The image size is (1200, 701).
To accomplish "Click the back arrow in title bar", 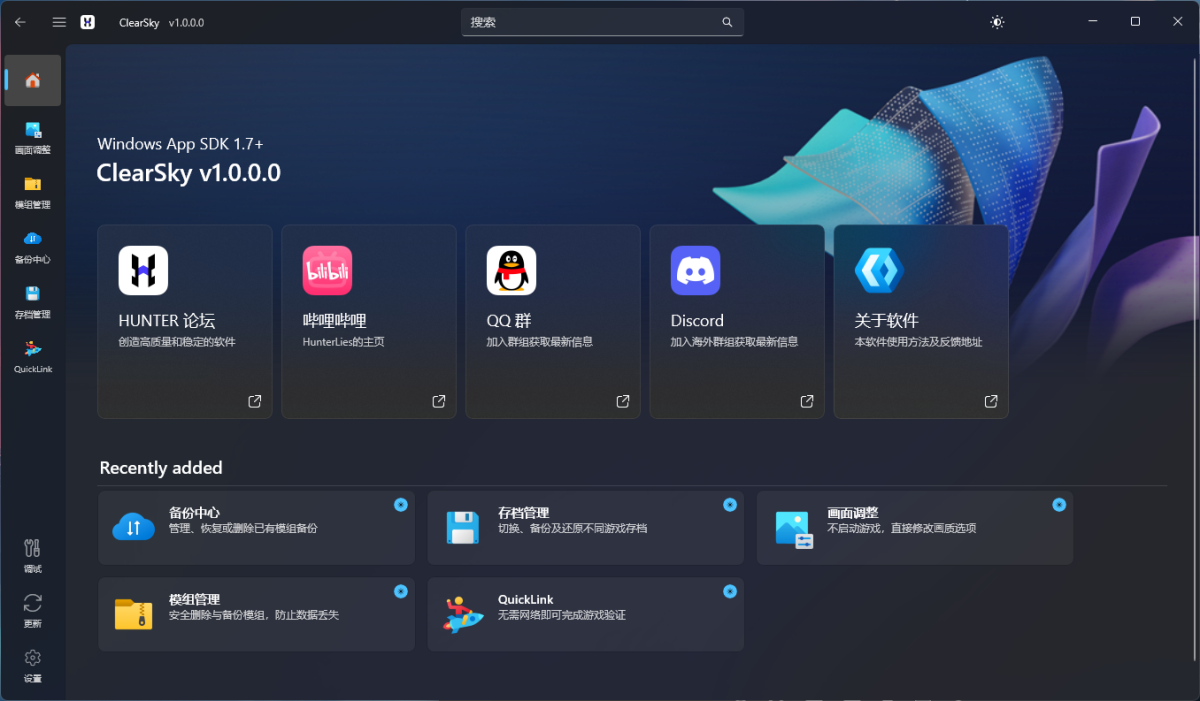I will pos(20,22).
